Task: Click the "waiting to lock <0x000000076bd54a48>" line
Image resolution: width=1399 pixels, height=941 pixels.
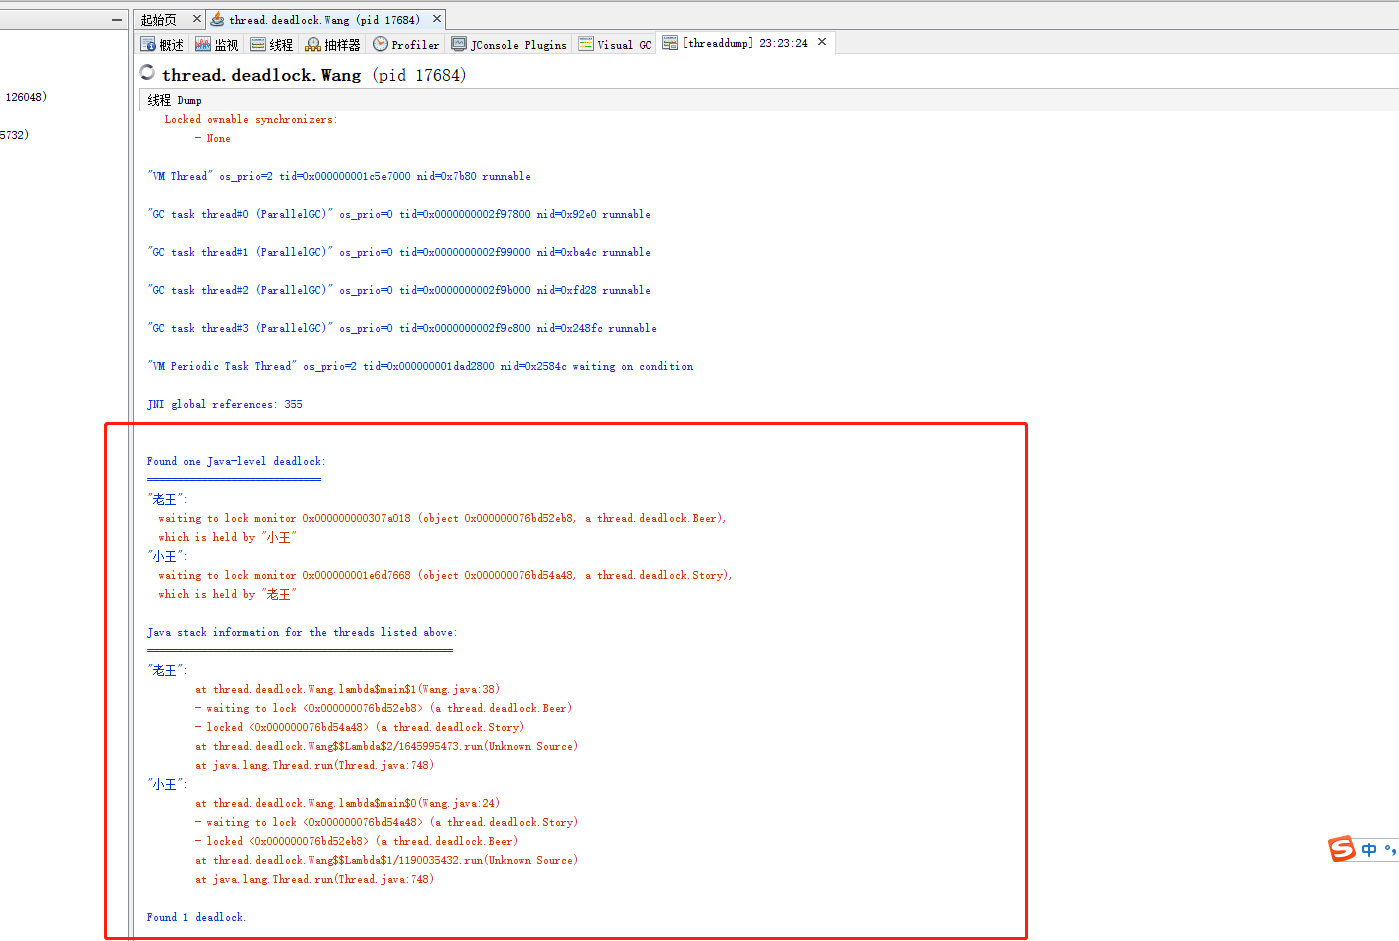Action: (x=386, y=822)
